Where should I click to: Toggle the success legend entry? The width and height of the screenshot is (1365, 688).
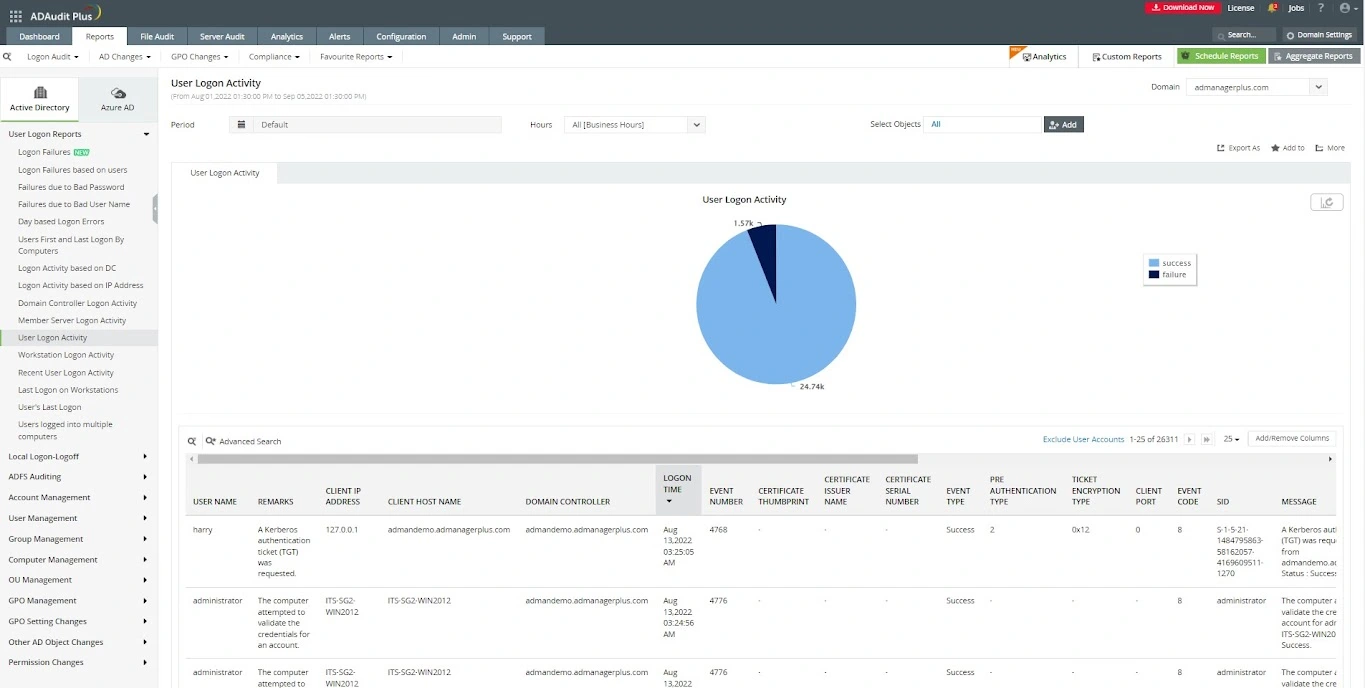pos(1170,263)
